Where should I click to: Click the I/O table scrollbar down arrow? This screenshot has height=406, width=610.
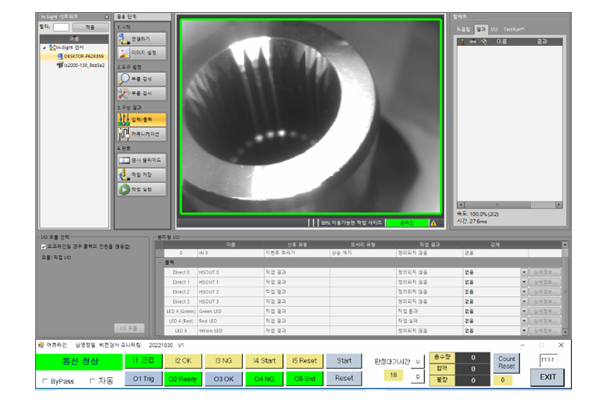pos(565,332)
